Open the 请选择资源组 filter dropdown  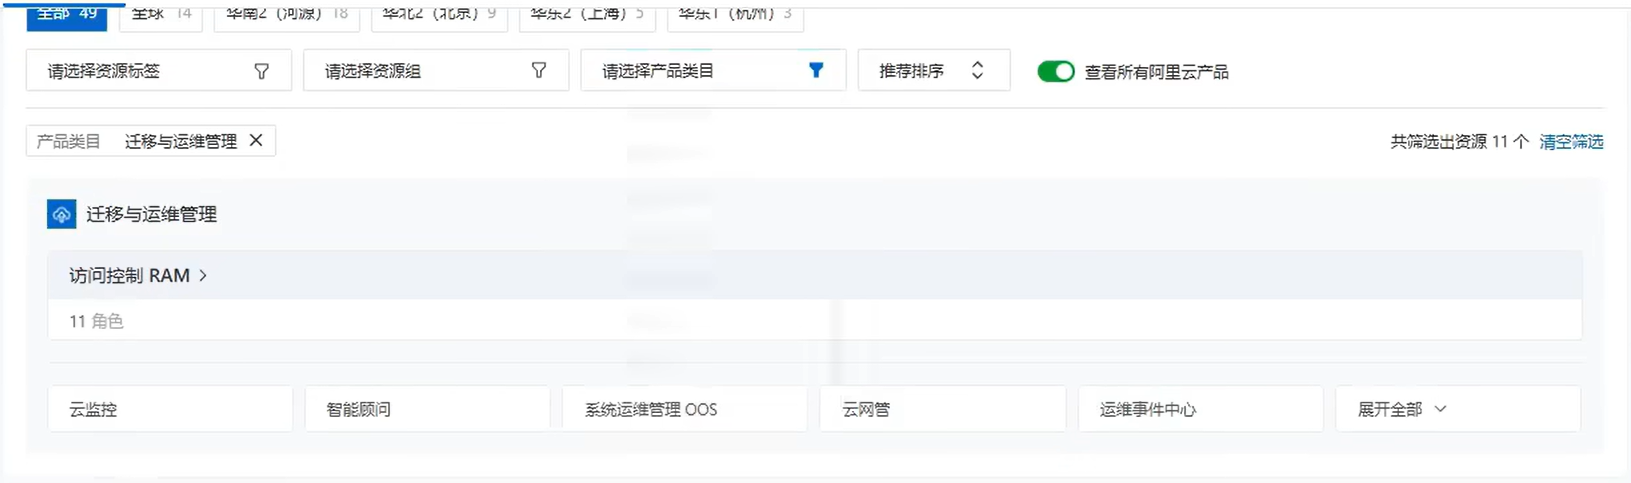[436, 71]
